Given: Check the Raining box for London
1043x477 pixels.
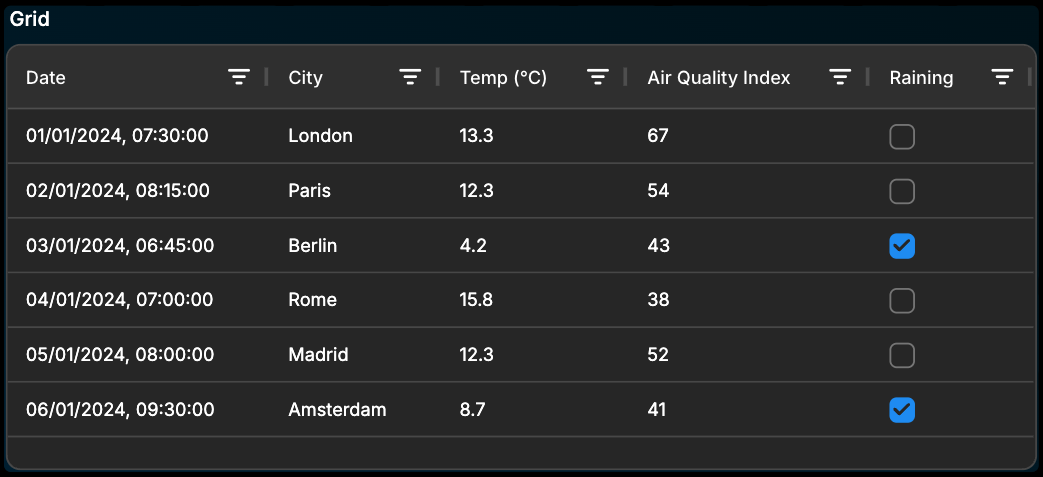Looking at the screenshot, I should (902, 137).
